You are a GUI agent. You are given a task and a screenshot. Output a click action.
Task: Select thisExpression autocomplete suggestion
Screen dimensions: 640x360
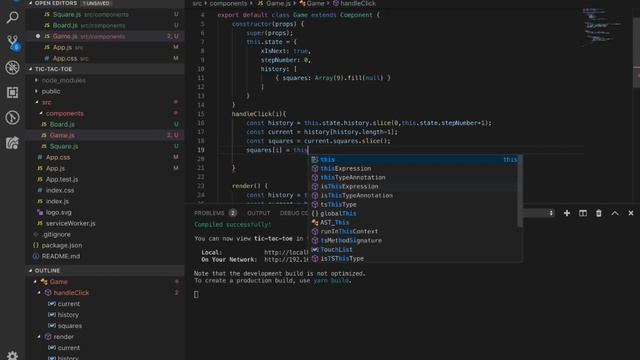(413, 169)
